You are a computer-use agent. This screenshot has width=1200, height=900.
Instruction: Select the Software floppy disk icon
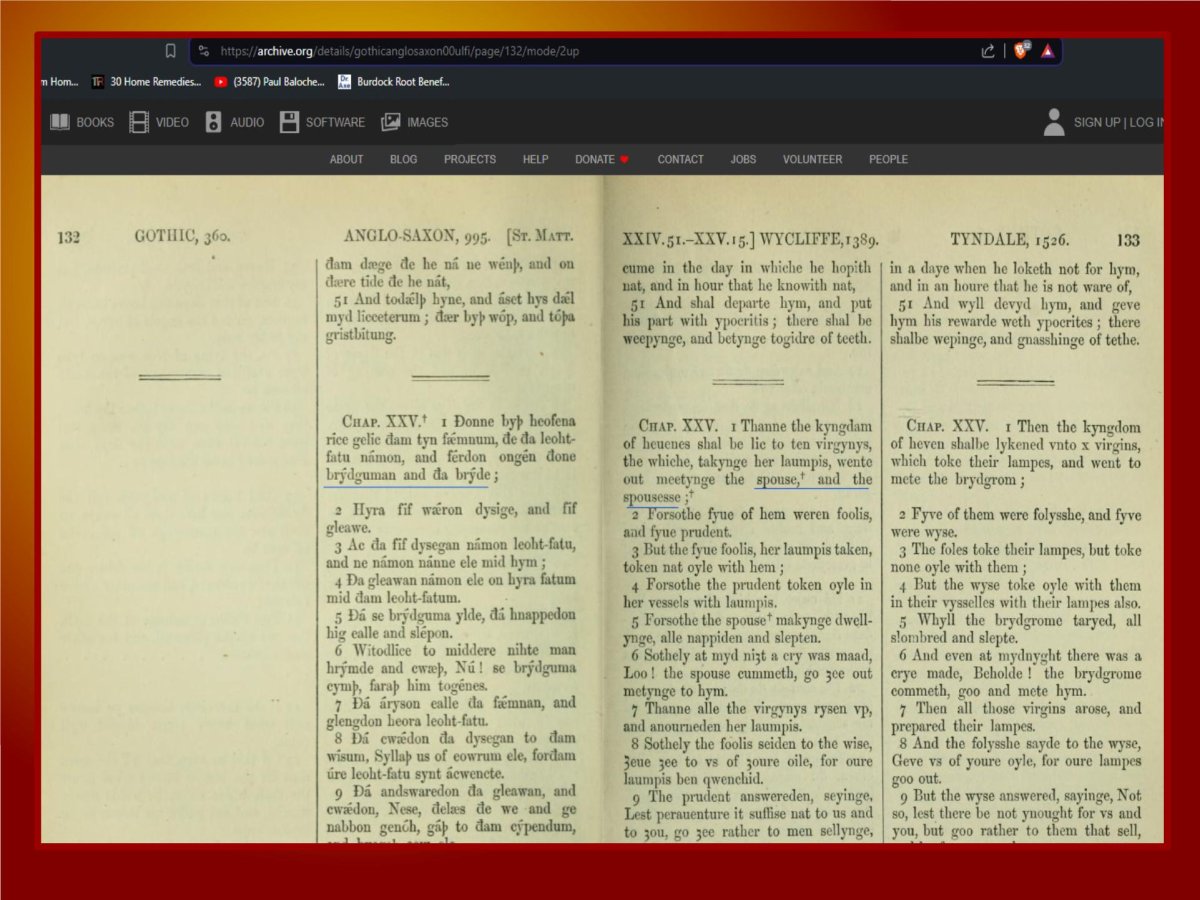pos(322,122)
